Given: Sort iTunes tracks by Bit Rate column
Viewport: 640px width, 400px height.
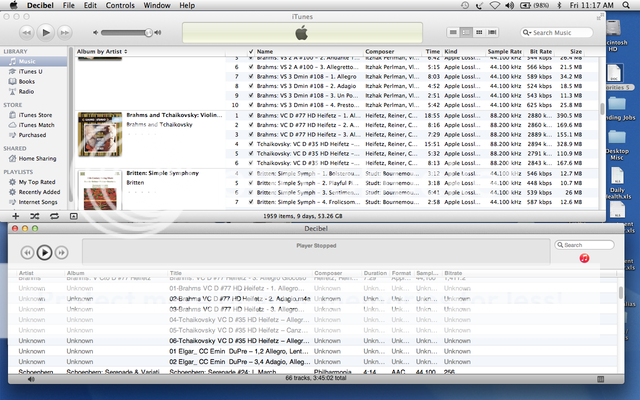Looking at the screenshot, I should pos(540,51).
